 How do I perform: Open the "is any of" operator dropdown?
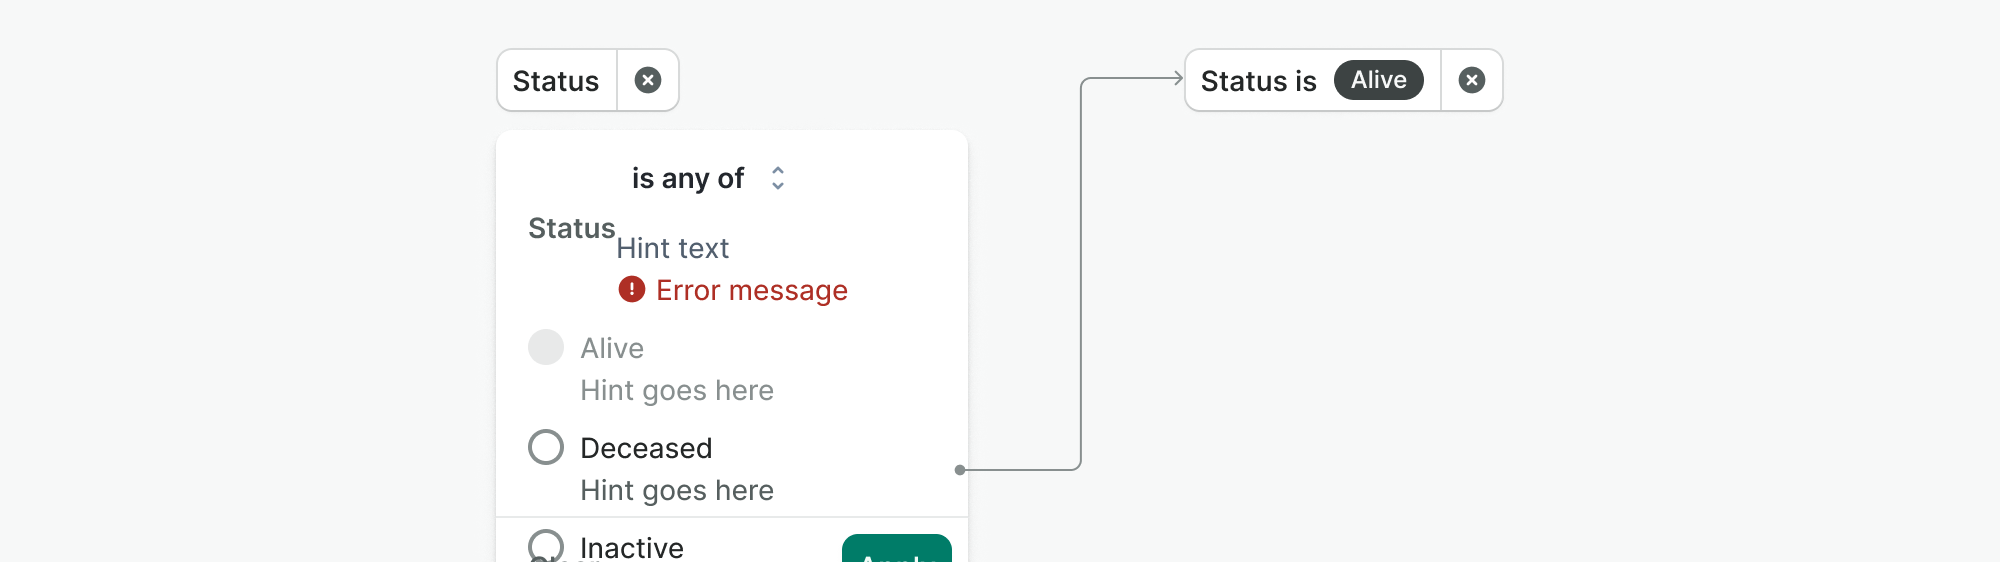(688, 178)
